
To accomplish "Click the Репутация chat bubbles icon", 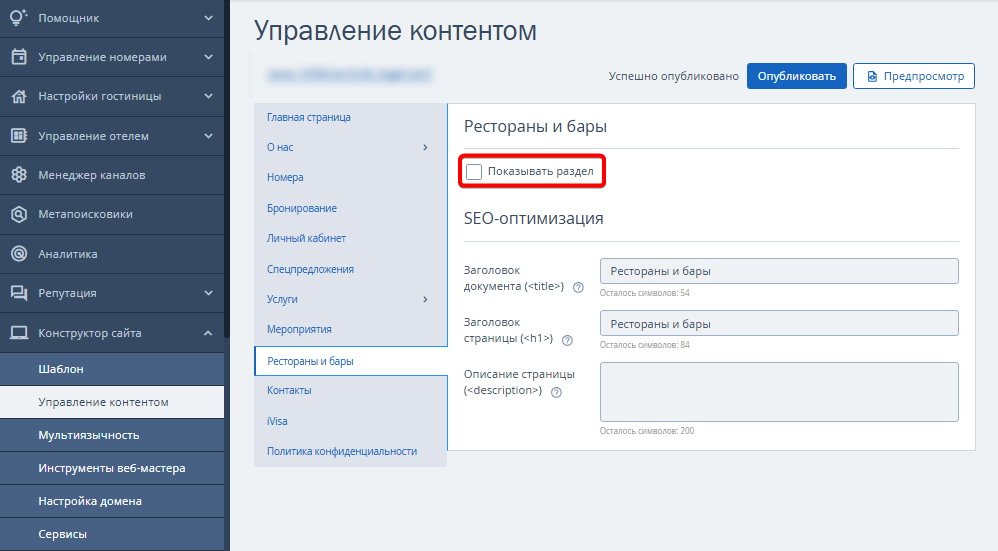I will [19, 293].
